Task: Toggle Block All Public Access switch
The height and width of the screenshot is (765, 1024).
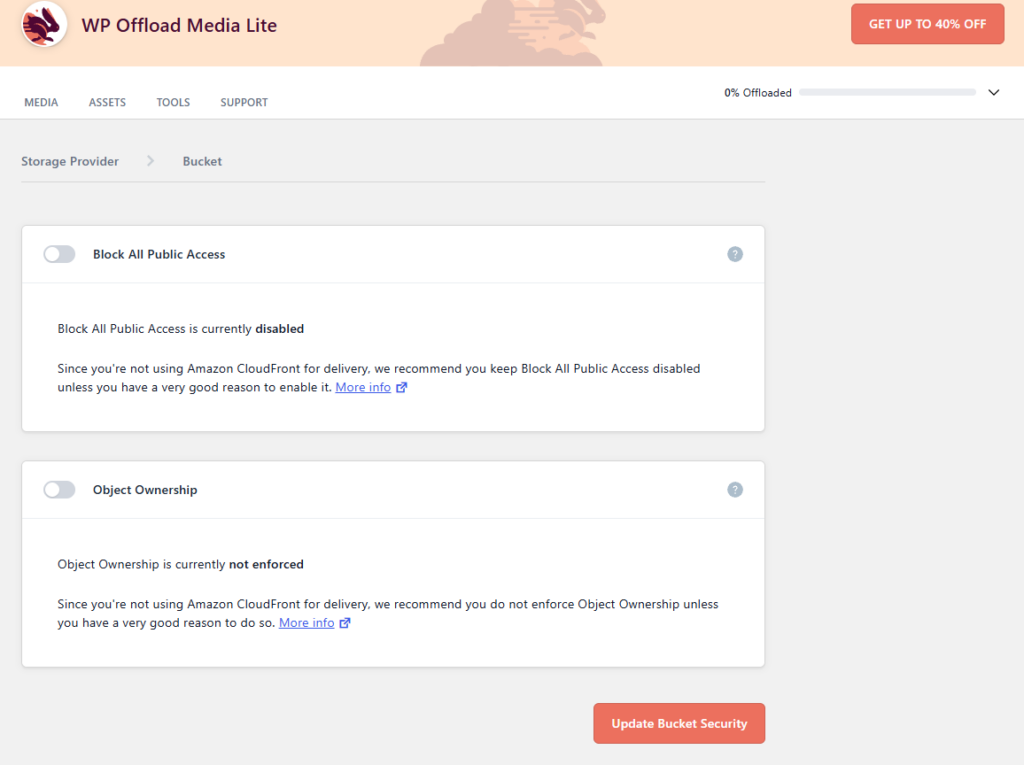Action: [59, 254]
